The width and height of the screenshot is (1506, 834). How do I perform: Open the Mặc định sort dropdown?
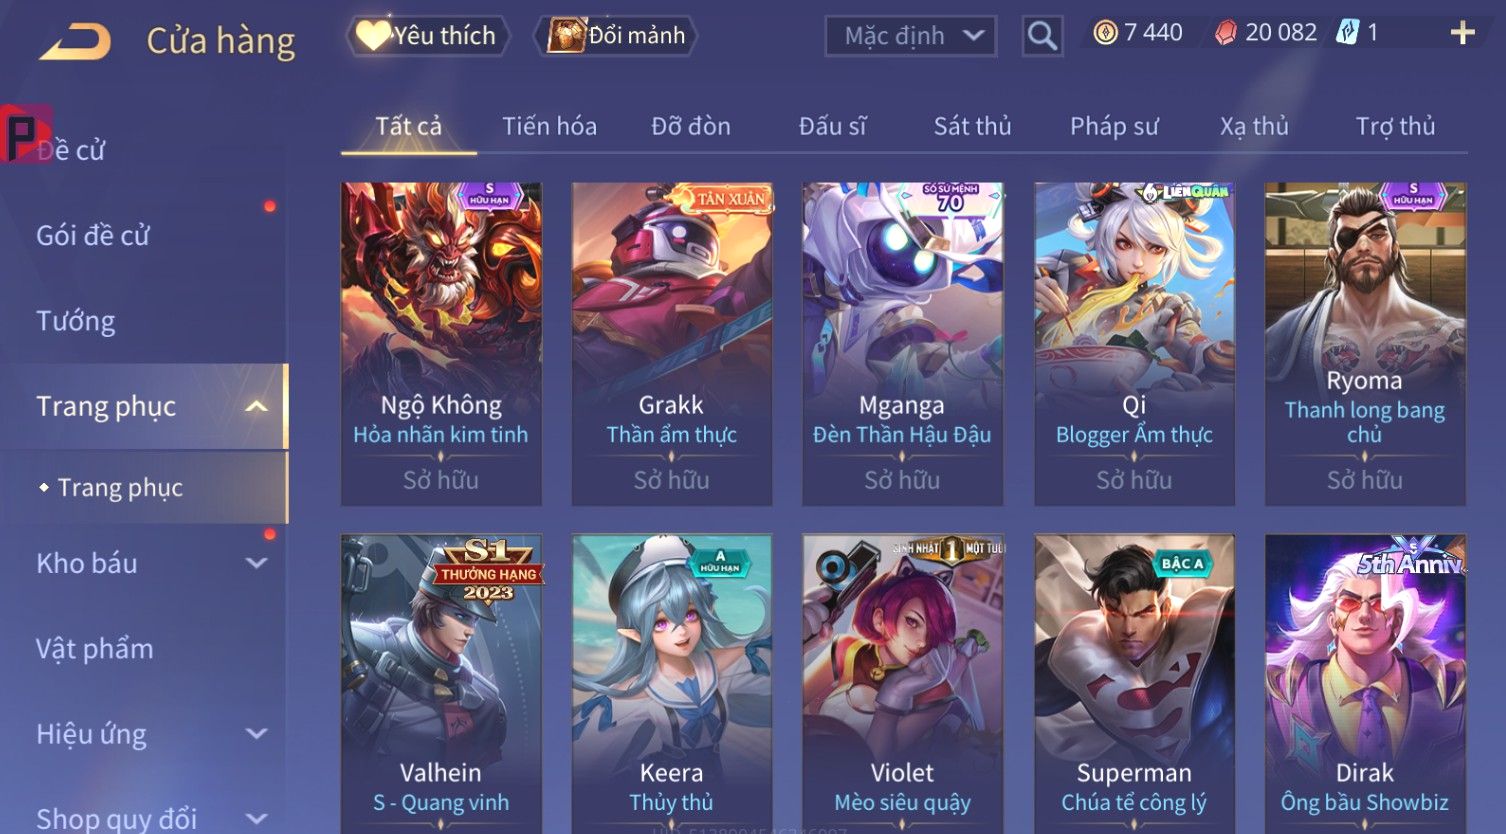[911, 36]
